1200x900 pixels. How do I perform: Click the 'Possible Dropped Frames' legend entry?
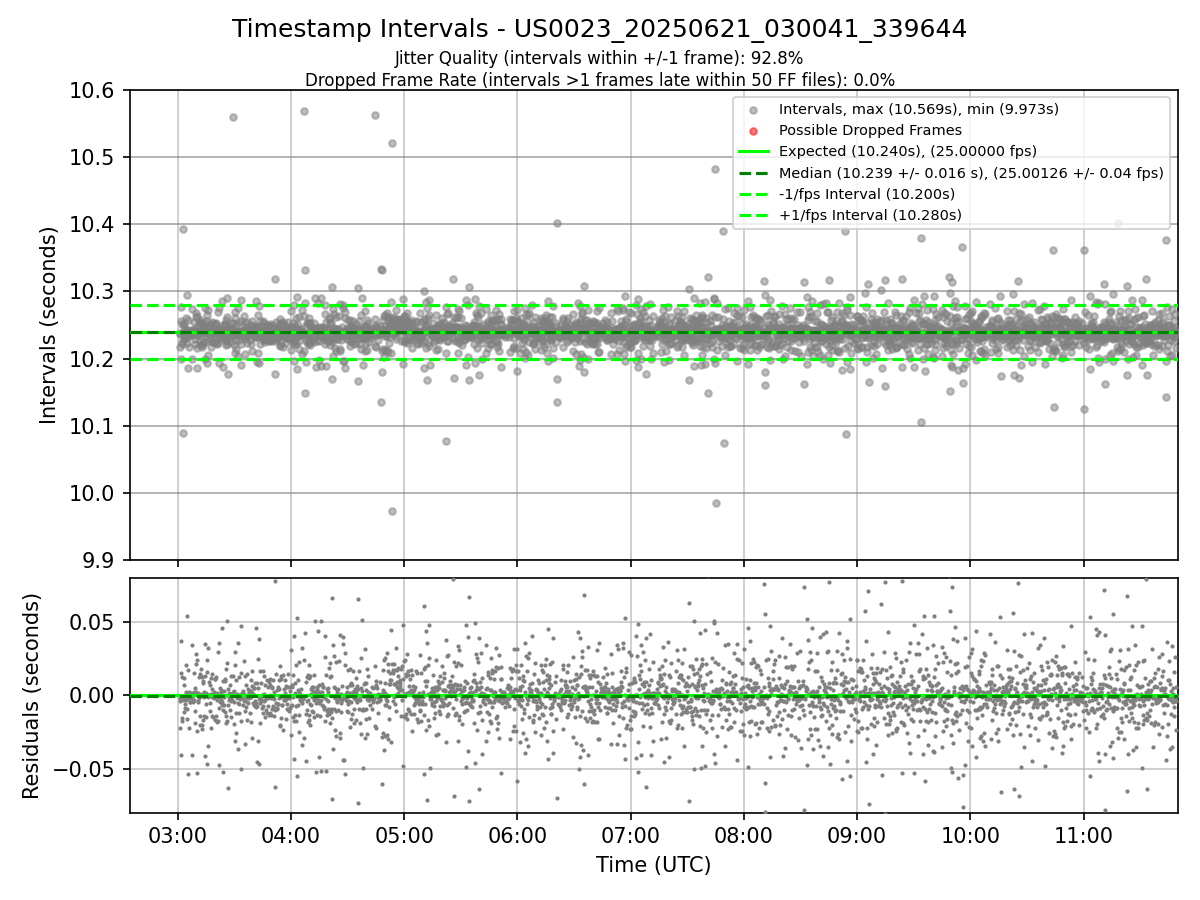[870, 130]
